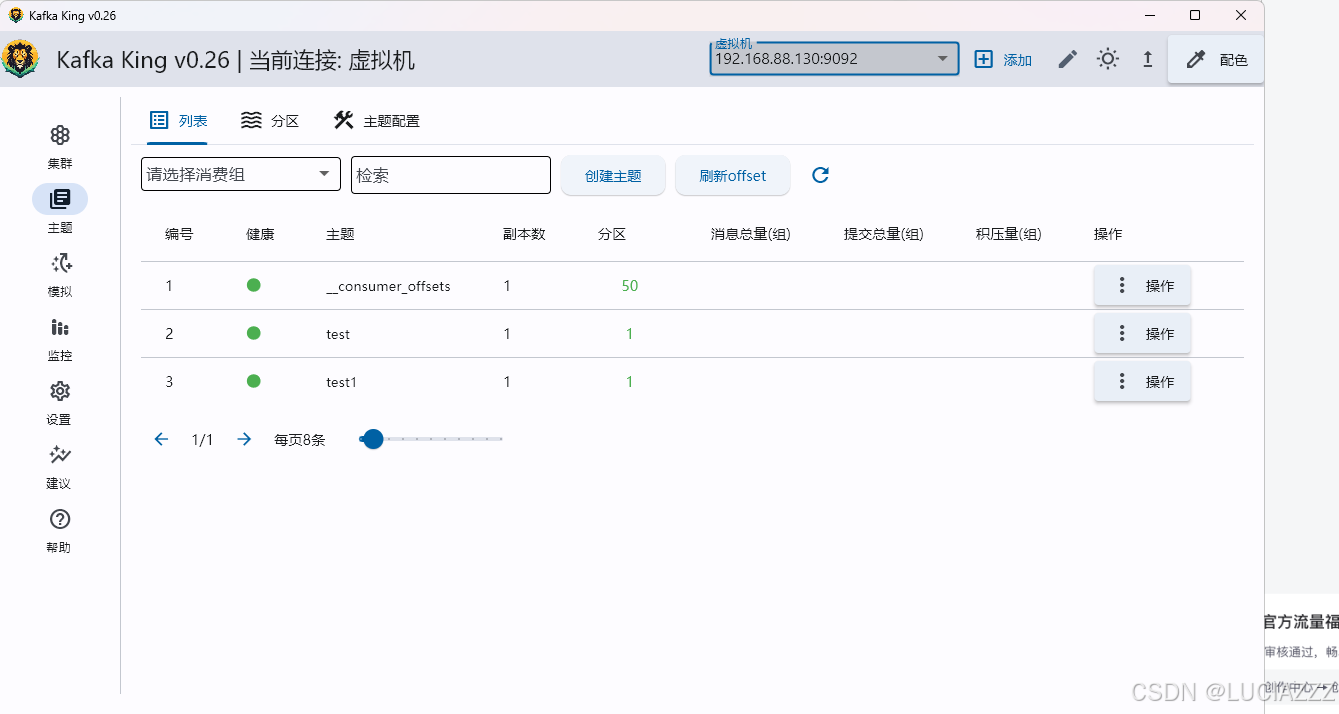Switch to the 分区 partitions tab
Image resolution: width=1339 pixels, height=714 pixels.
270,121
